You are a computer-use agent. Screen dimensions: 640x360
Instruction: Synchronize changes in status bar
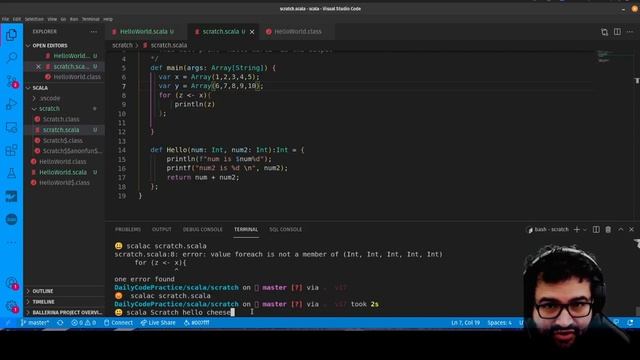click(x=60, y=323)
